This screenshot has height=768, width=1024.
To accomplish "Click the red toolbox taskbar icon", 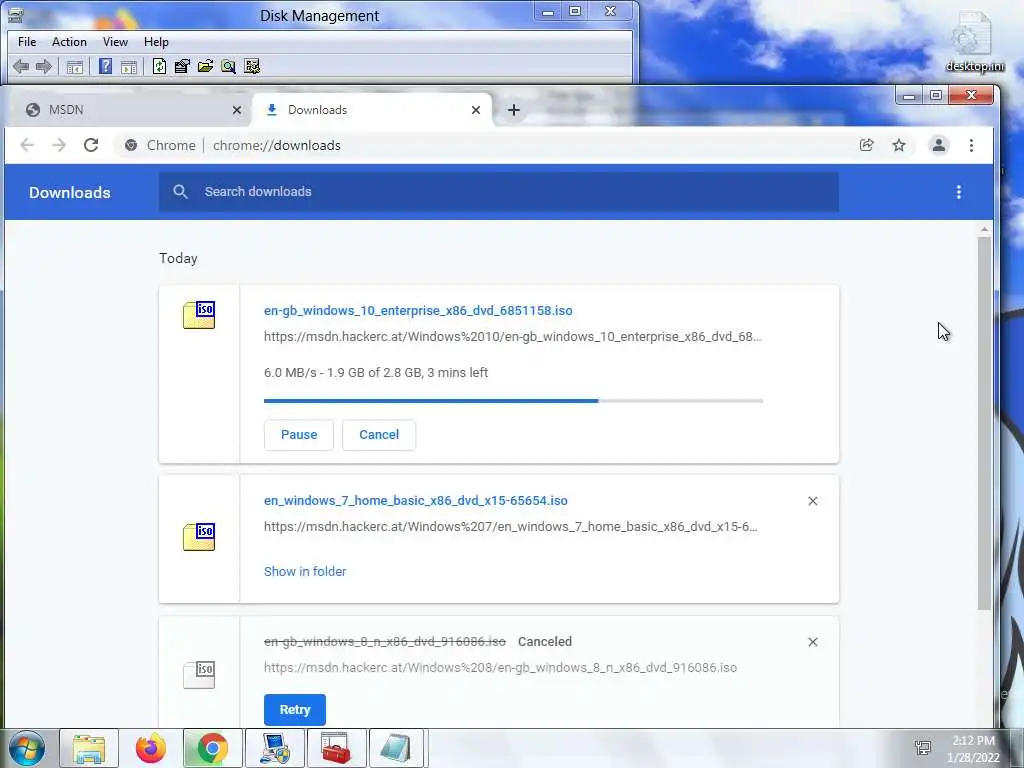I will pos(336,748).
